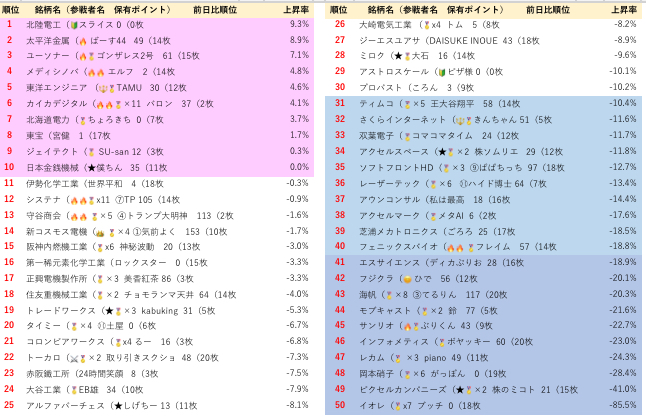Click the crossed swords icon in the トーカロ row

74,357
